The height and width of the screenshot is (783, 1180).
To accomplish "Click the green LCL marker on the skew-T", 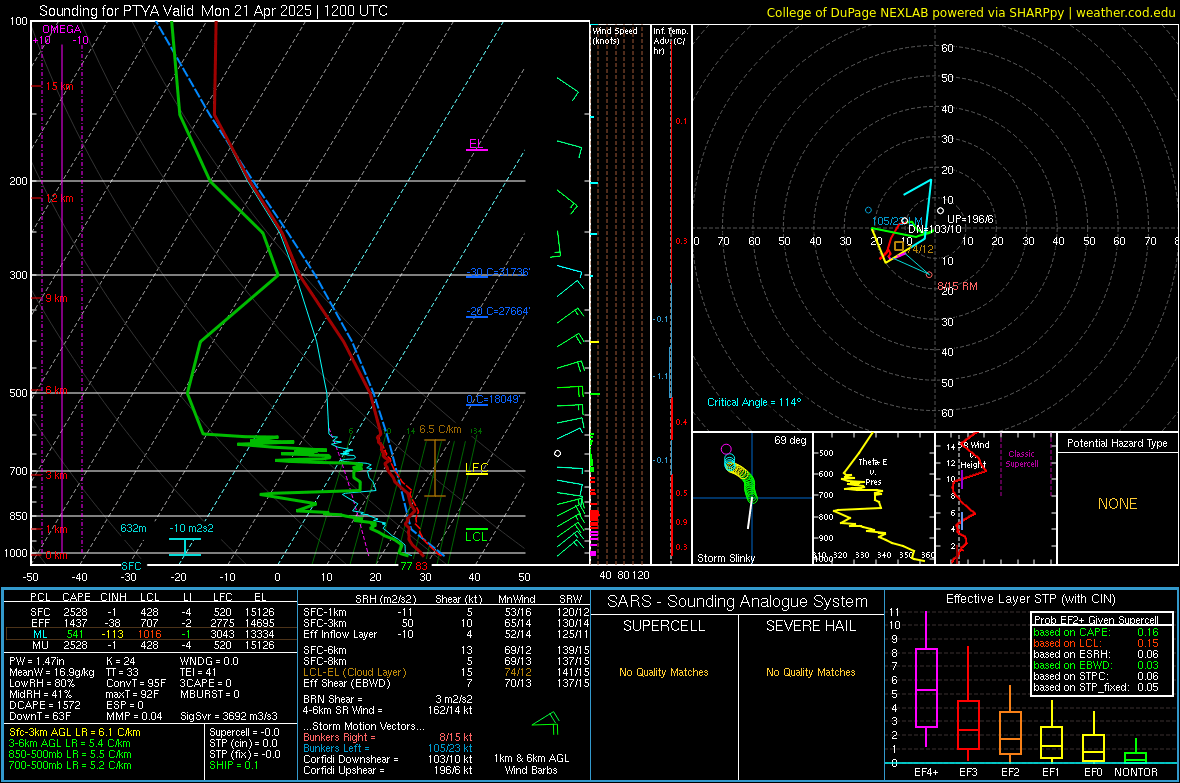I will pos(476,536).
